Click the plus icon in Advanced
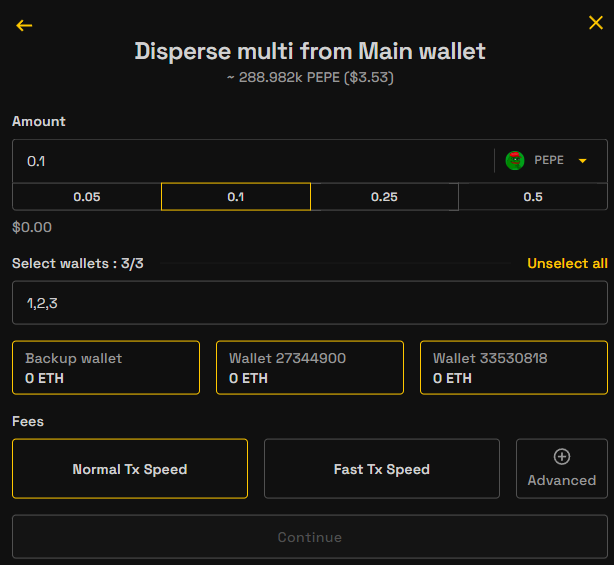The image size is (614, 565). (x=562, y=457)
